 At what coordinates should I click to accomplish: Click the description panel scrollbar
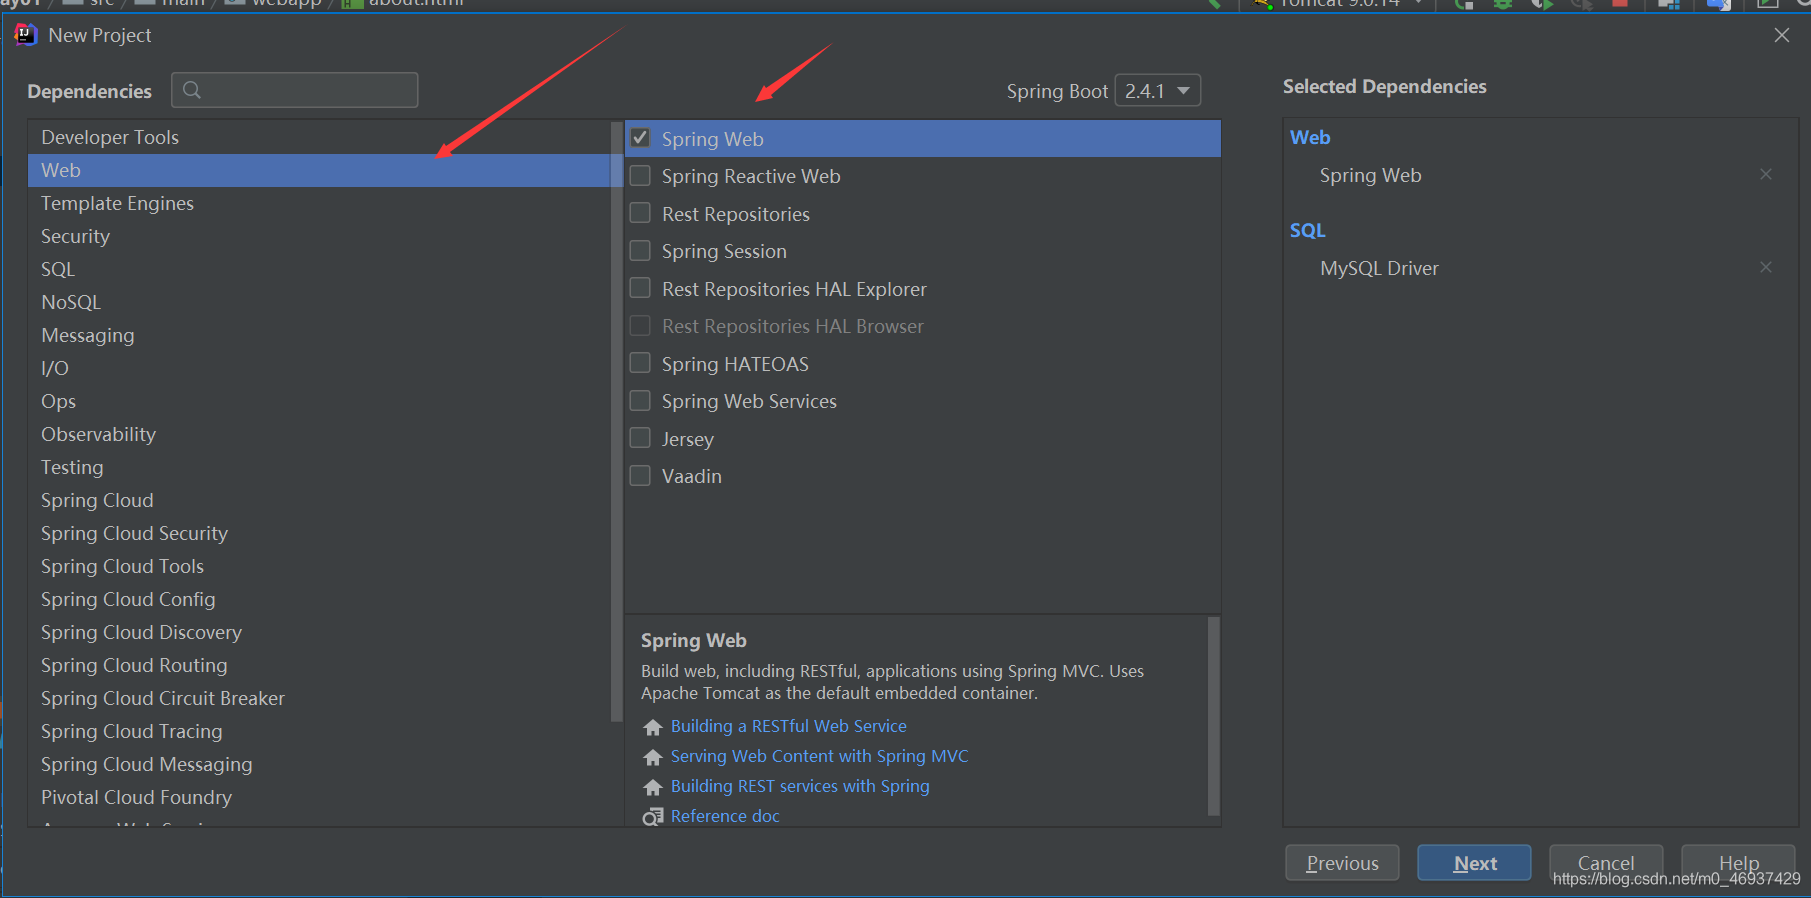click(1214, 716)
